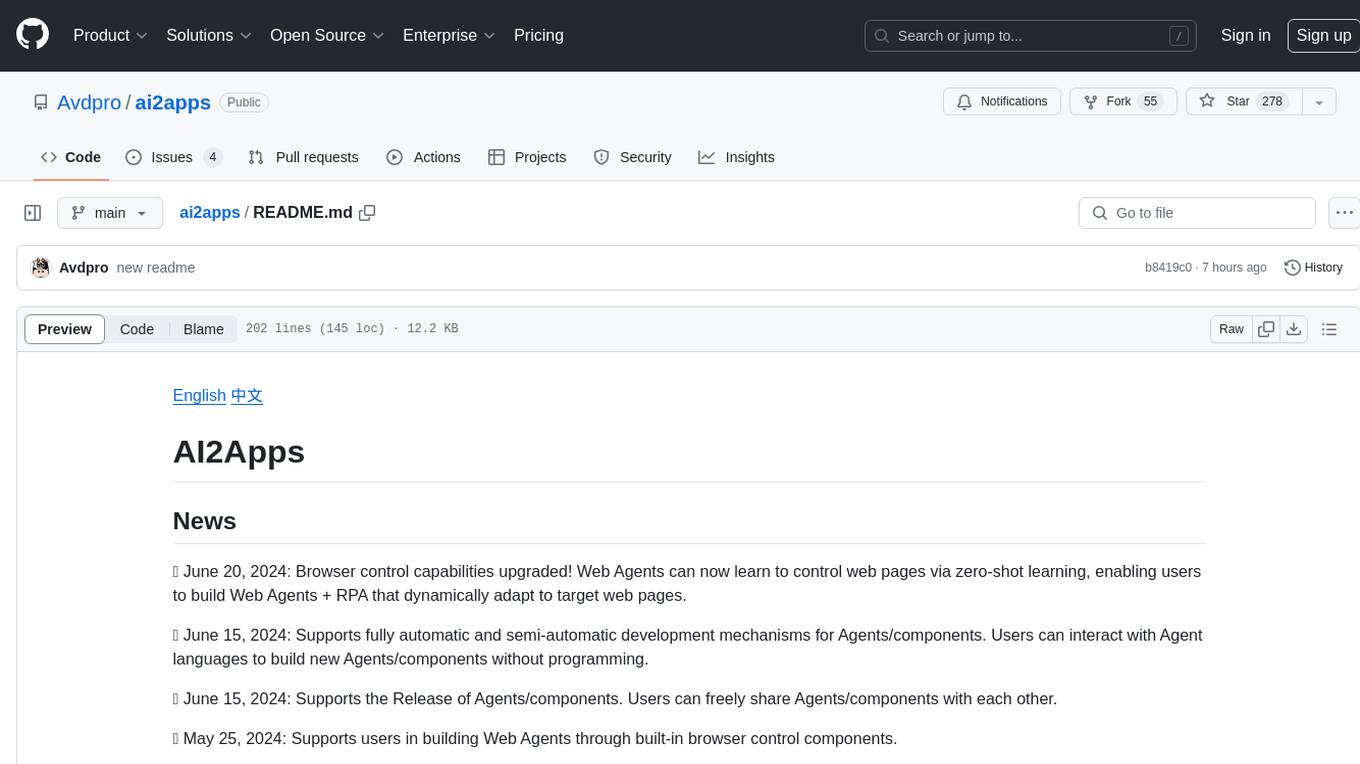This screenshot has width=1360, height=764.
Task: Click the Sign up button
Action: click(x=1323, y=35)
